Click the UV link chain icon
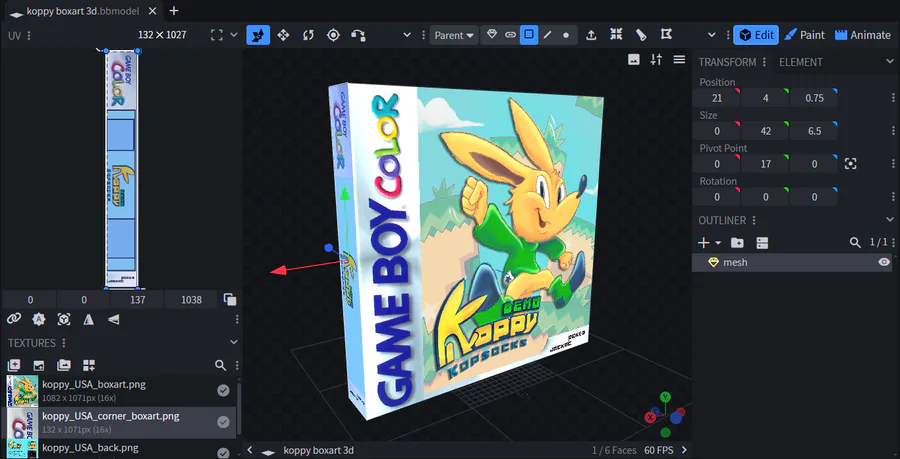The width and height of the screenshot is (900, 459). [x=13, y=319]
